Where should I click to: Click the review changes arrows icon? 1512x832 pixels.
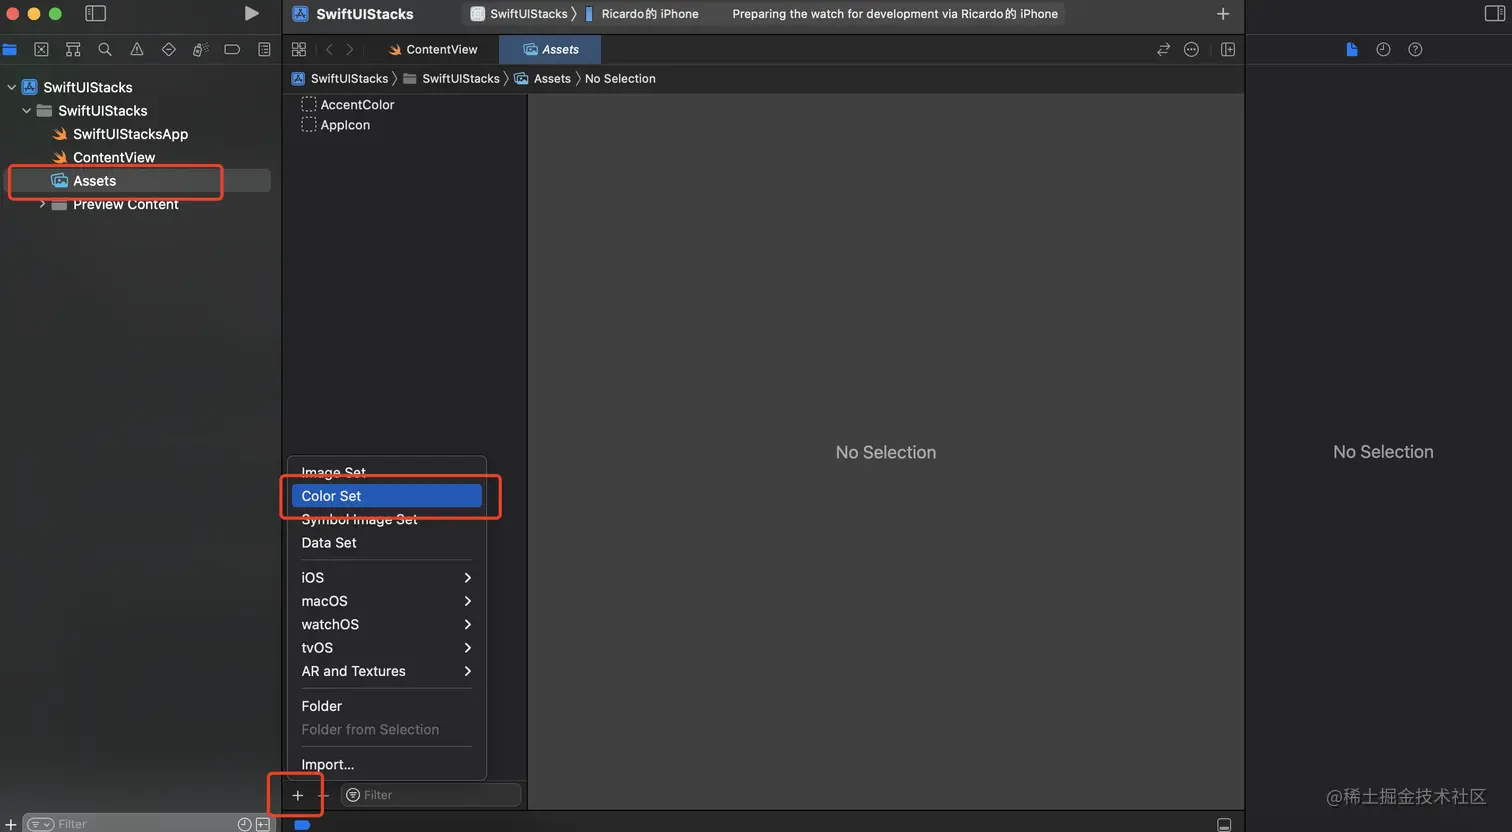pos(1163,49)
